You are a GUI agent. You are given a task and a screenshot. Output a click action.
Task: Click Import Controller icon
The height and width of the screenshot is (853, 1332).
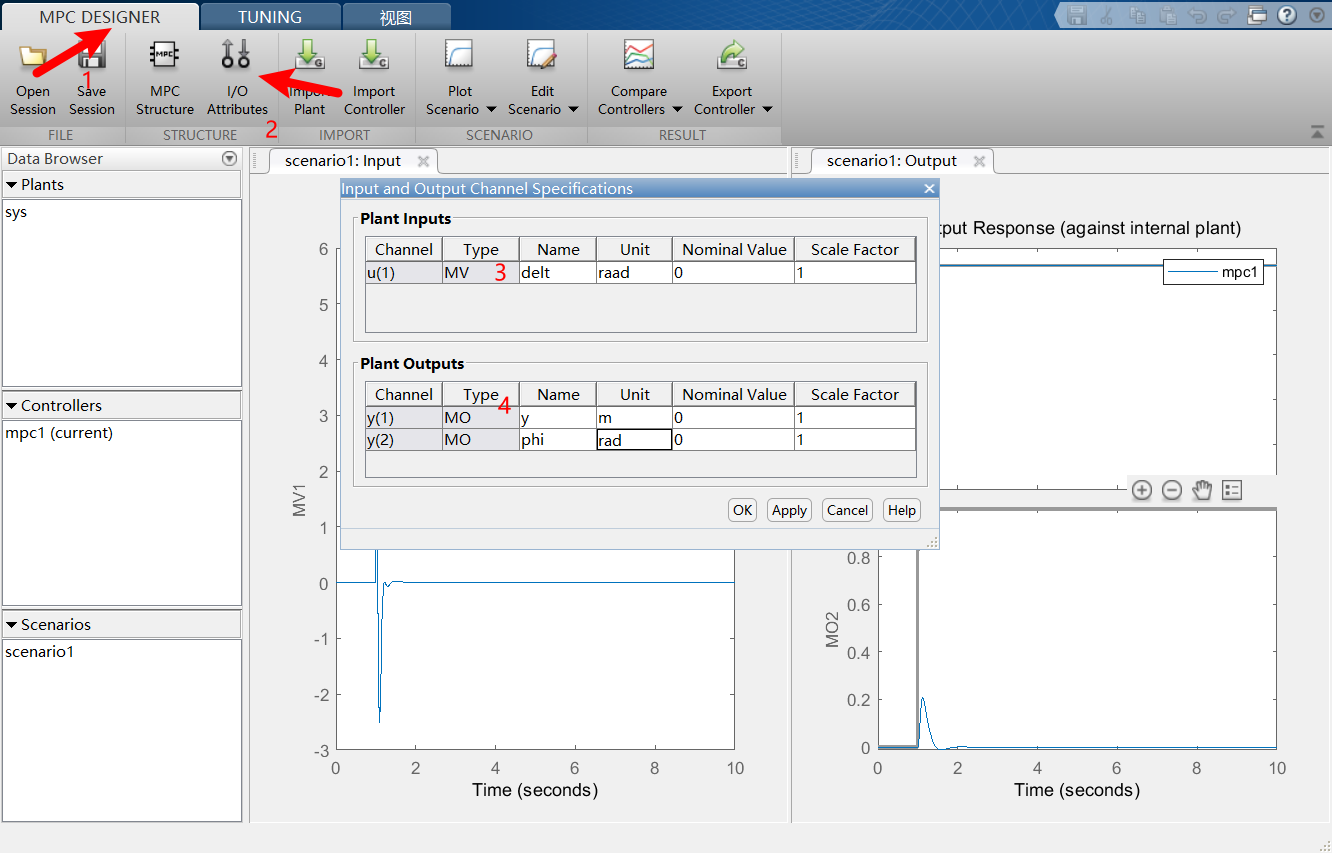click(374, 55)
